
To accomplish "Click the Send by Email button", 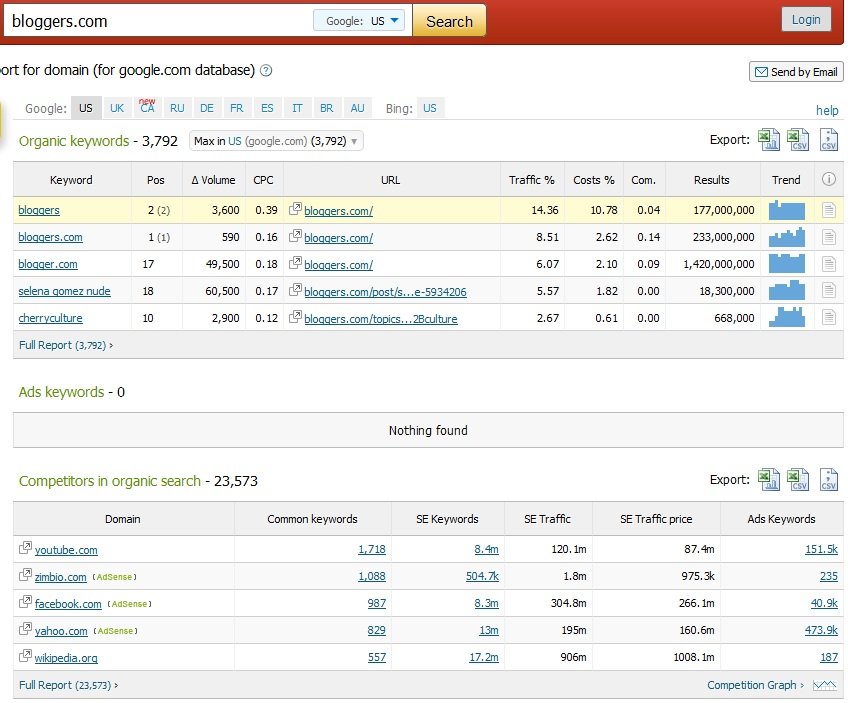I will point(796,71).
